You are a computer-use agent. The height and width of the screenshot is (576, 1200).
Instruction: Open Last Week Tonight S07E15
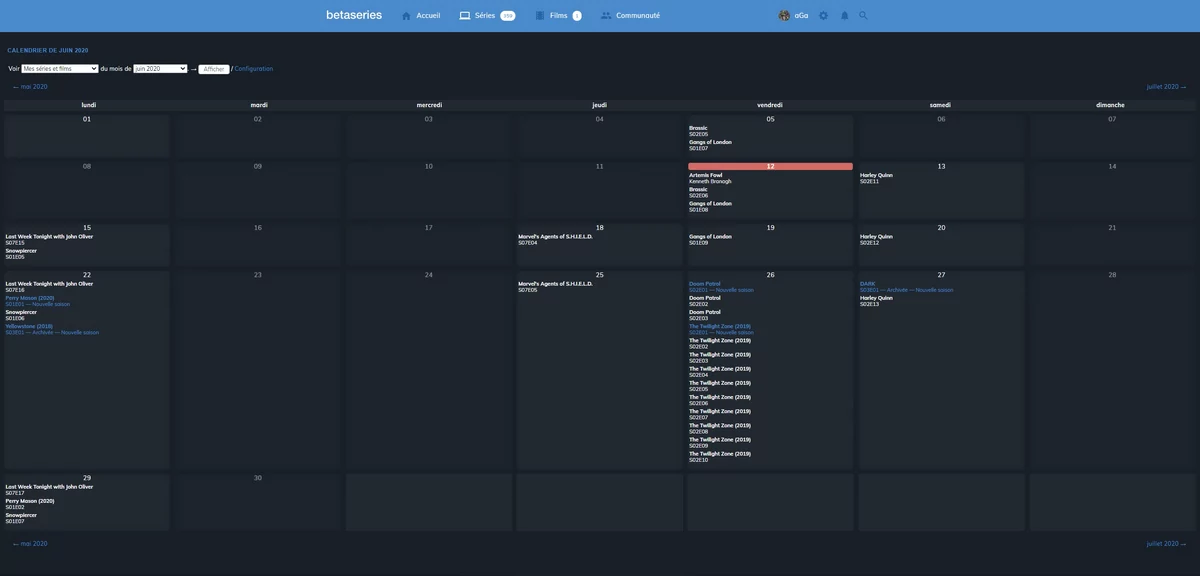[49, 239]
